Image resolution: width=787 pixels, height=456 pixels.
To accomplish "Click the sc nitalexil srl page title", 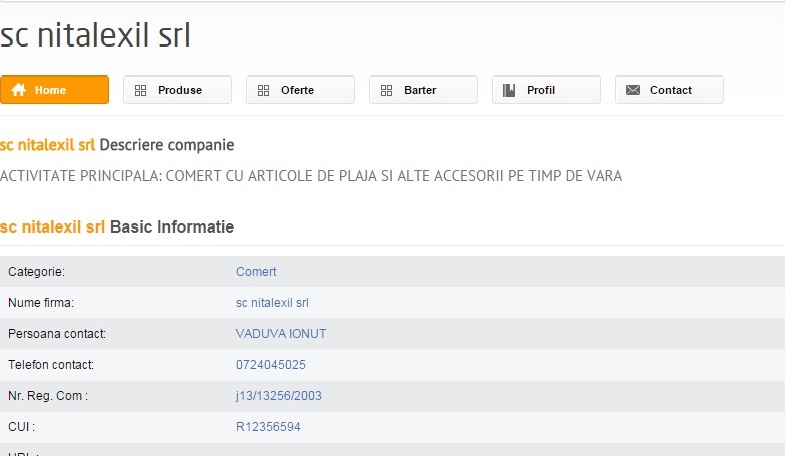I will click(x=95, y=35).
